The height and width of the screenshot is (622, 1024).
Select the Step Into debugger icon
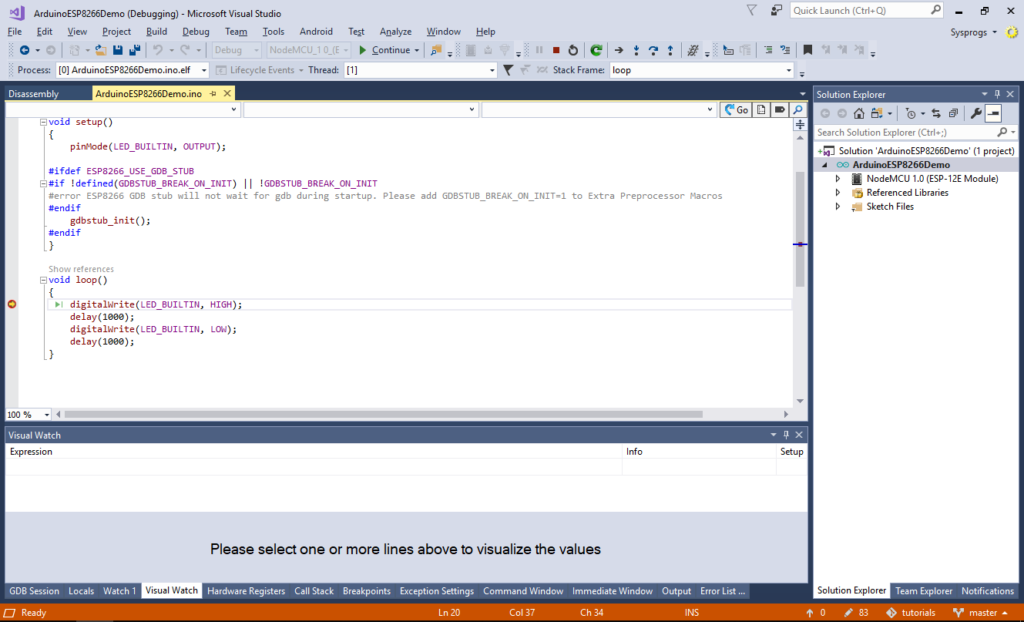(x=637, y=49)
